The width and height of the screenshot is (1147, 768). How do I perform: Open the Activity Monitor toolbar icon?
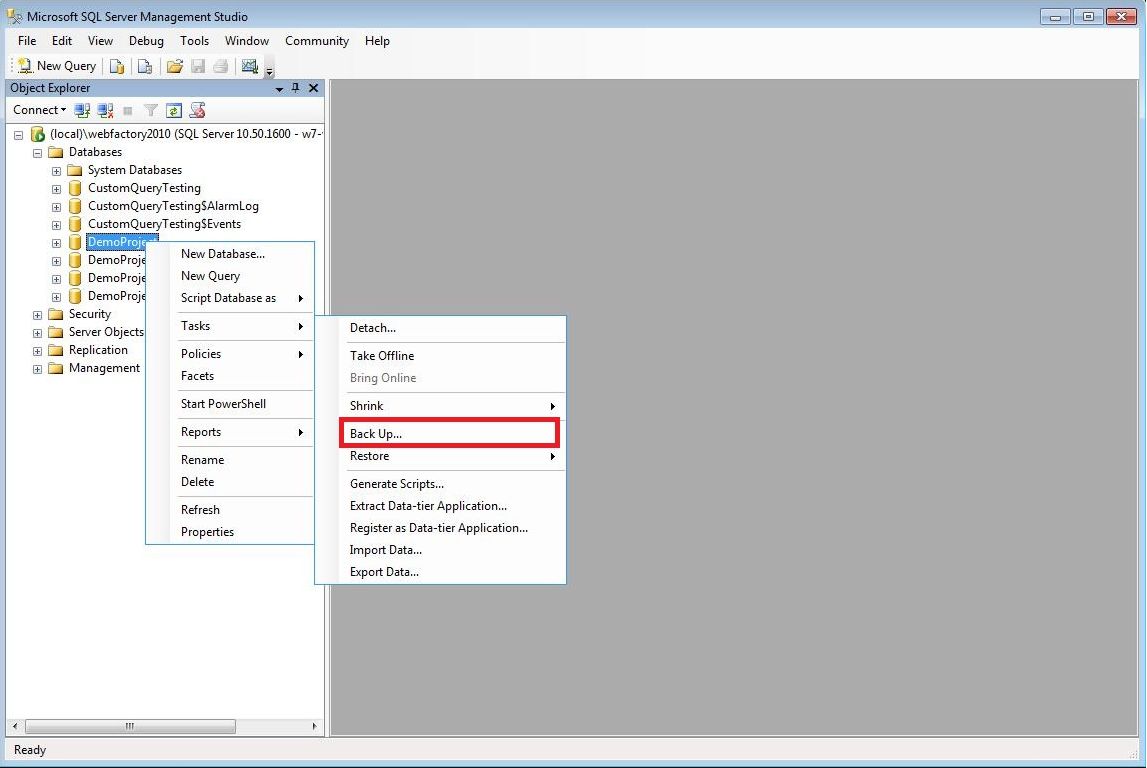(249, 66)
